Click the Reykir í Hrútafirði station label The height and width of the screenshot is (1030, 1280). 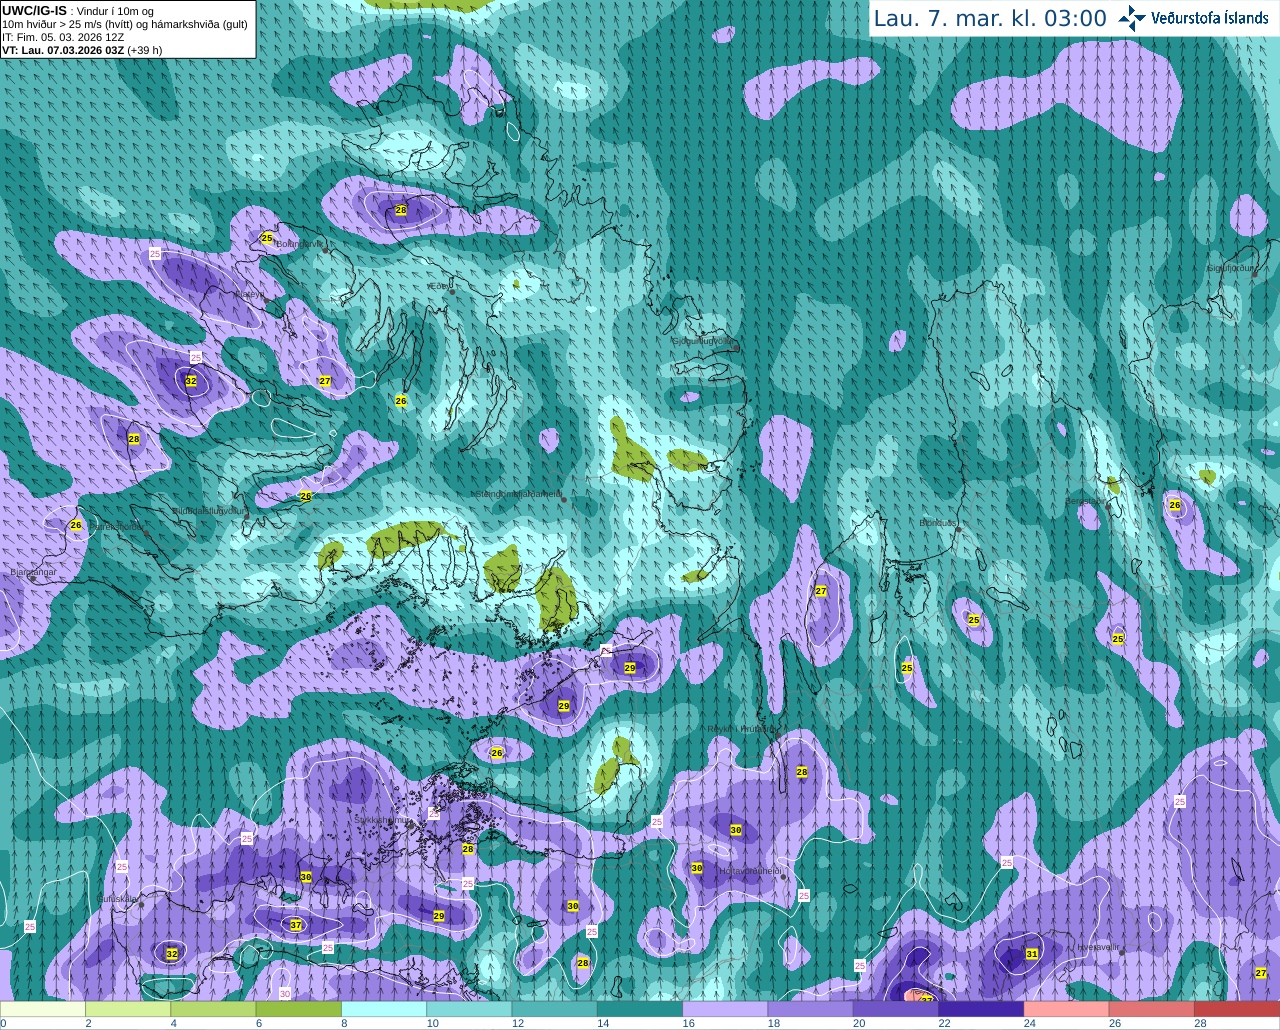pos(742,729)
